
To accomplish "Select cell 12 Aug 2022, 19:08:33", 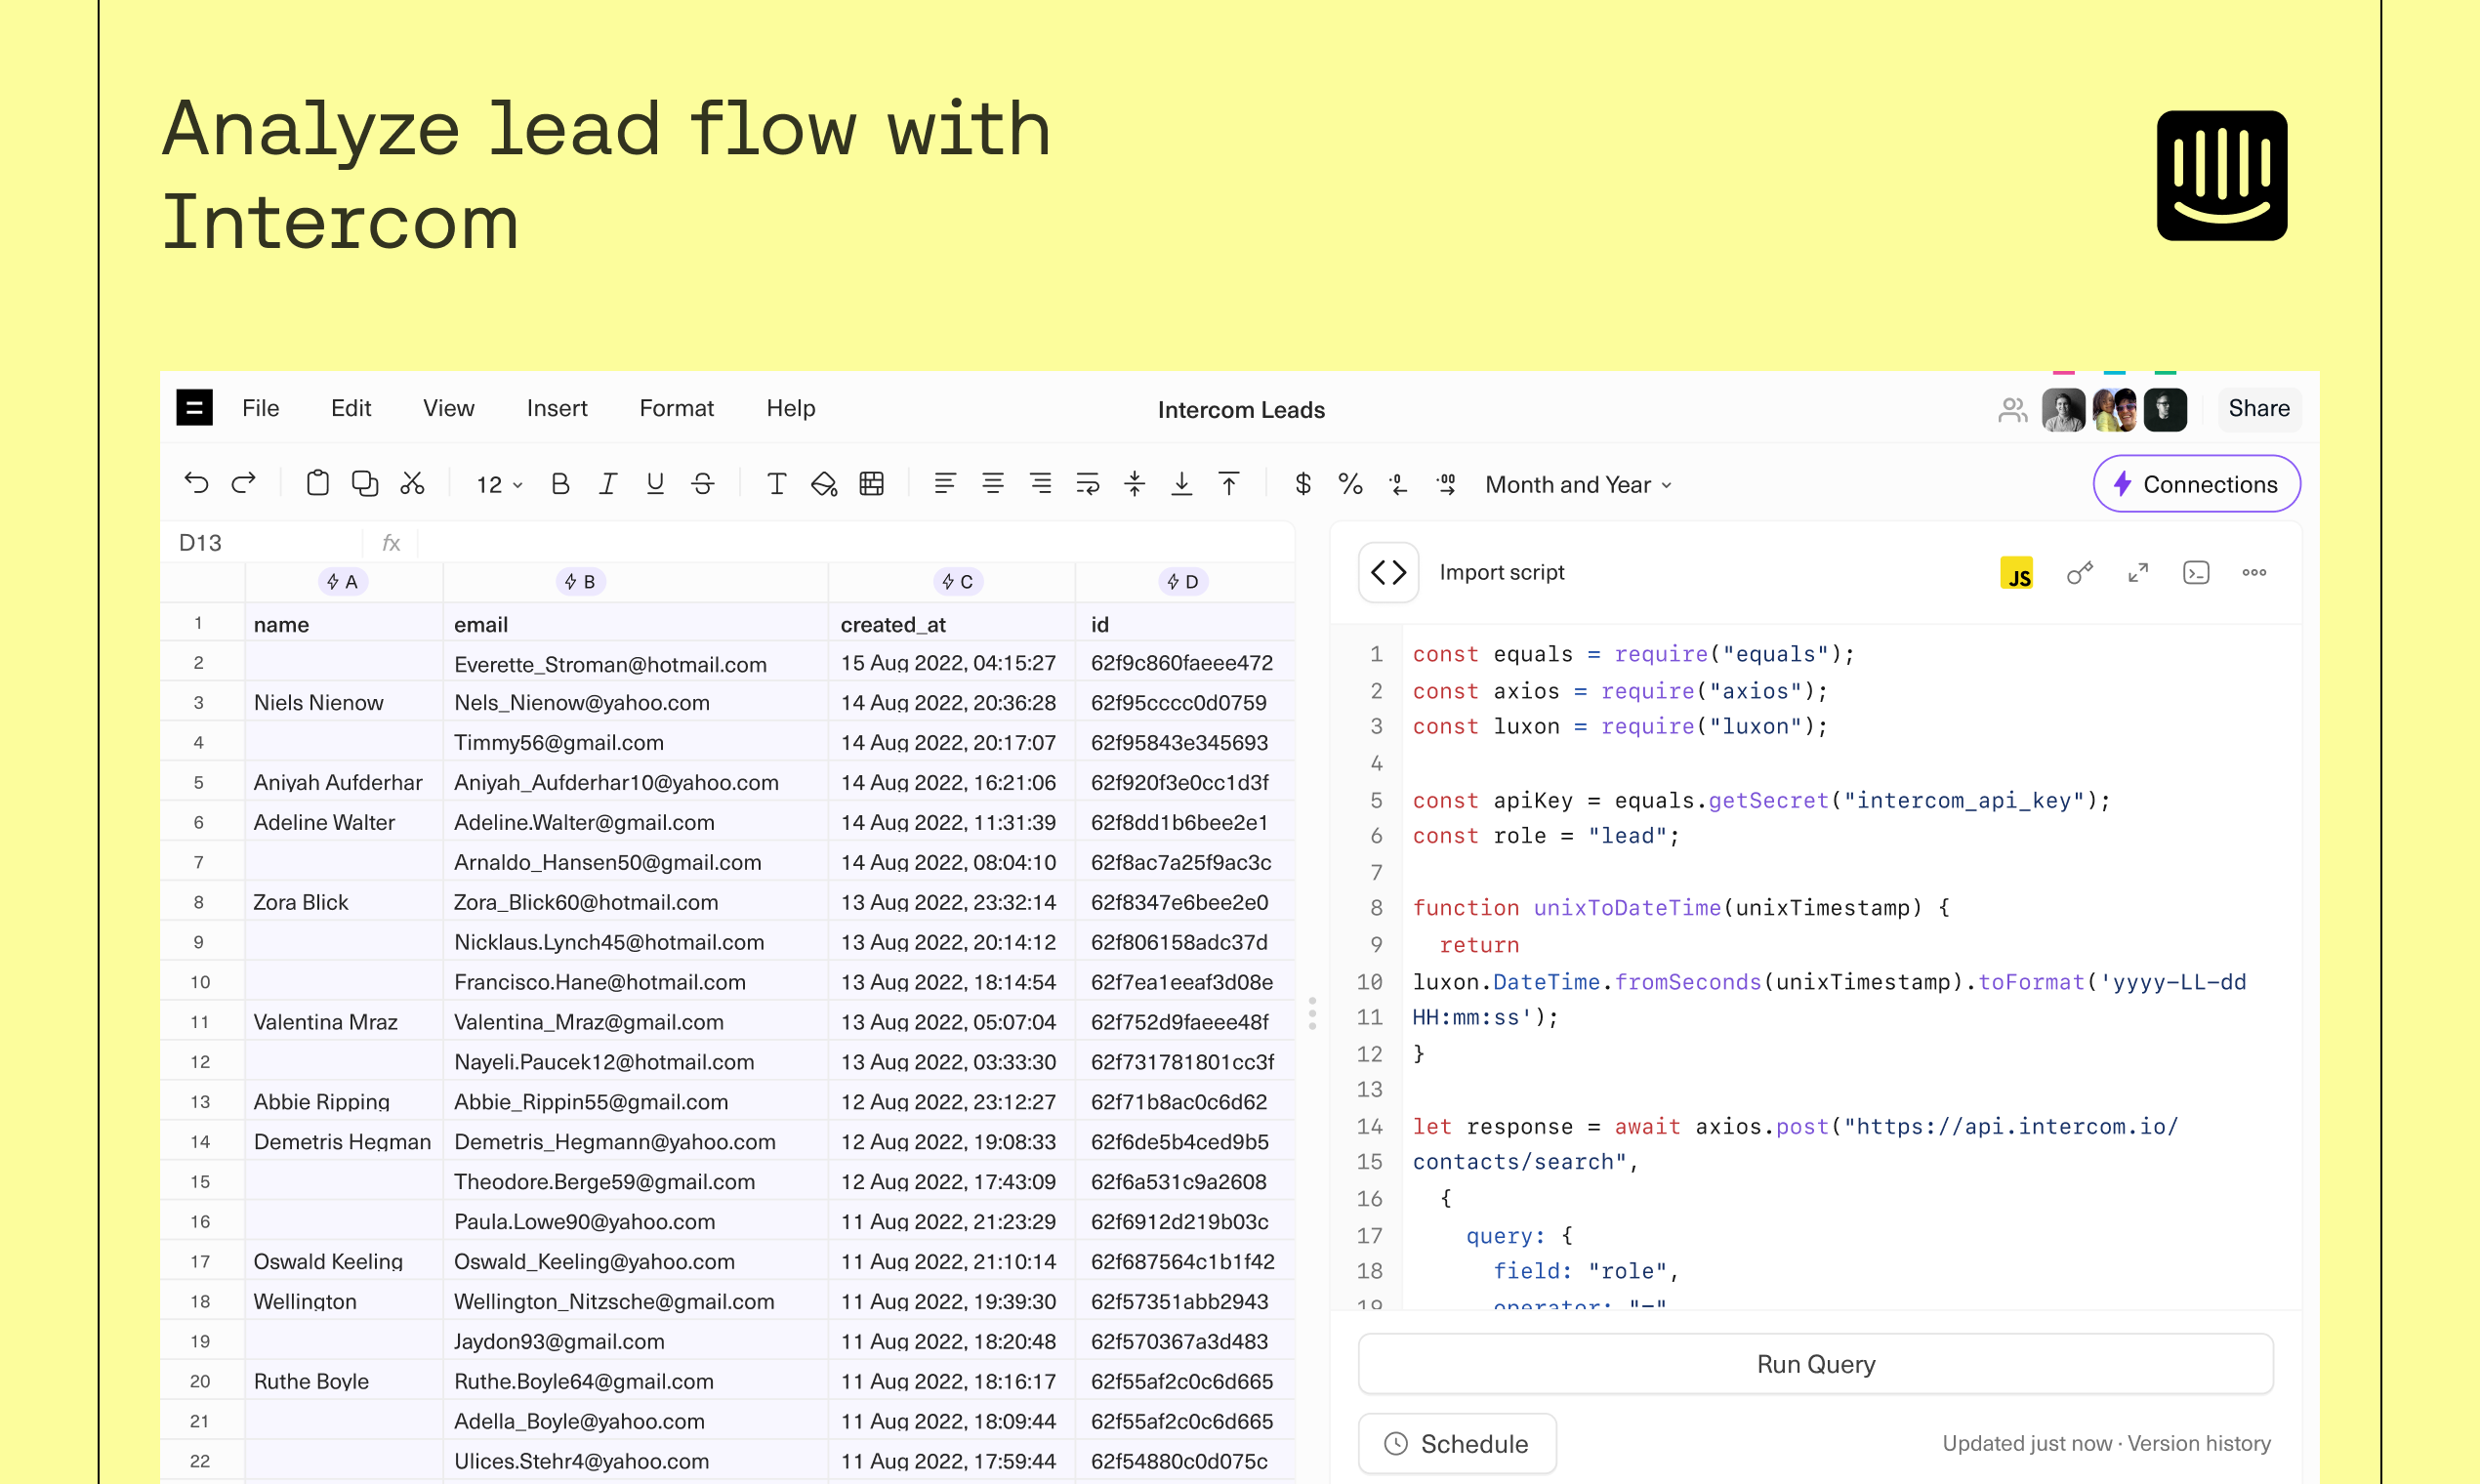I will click(952, 1142).
